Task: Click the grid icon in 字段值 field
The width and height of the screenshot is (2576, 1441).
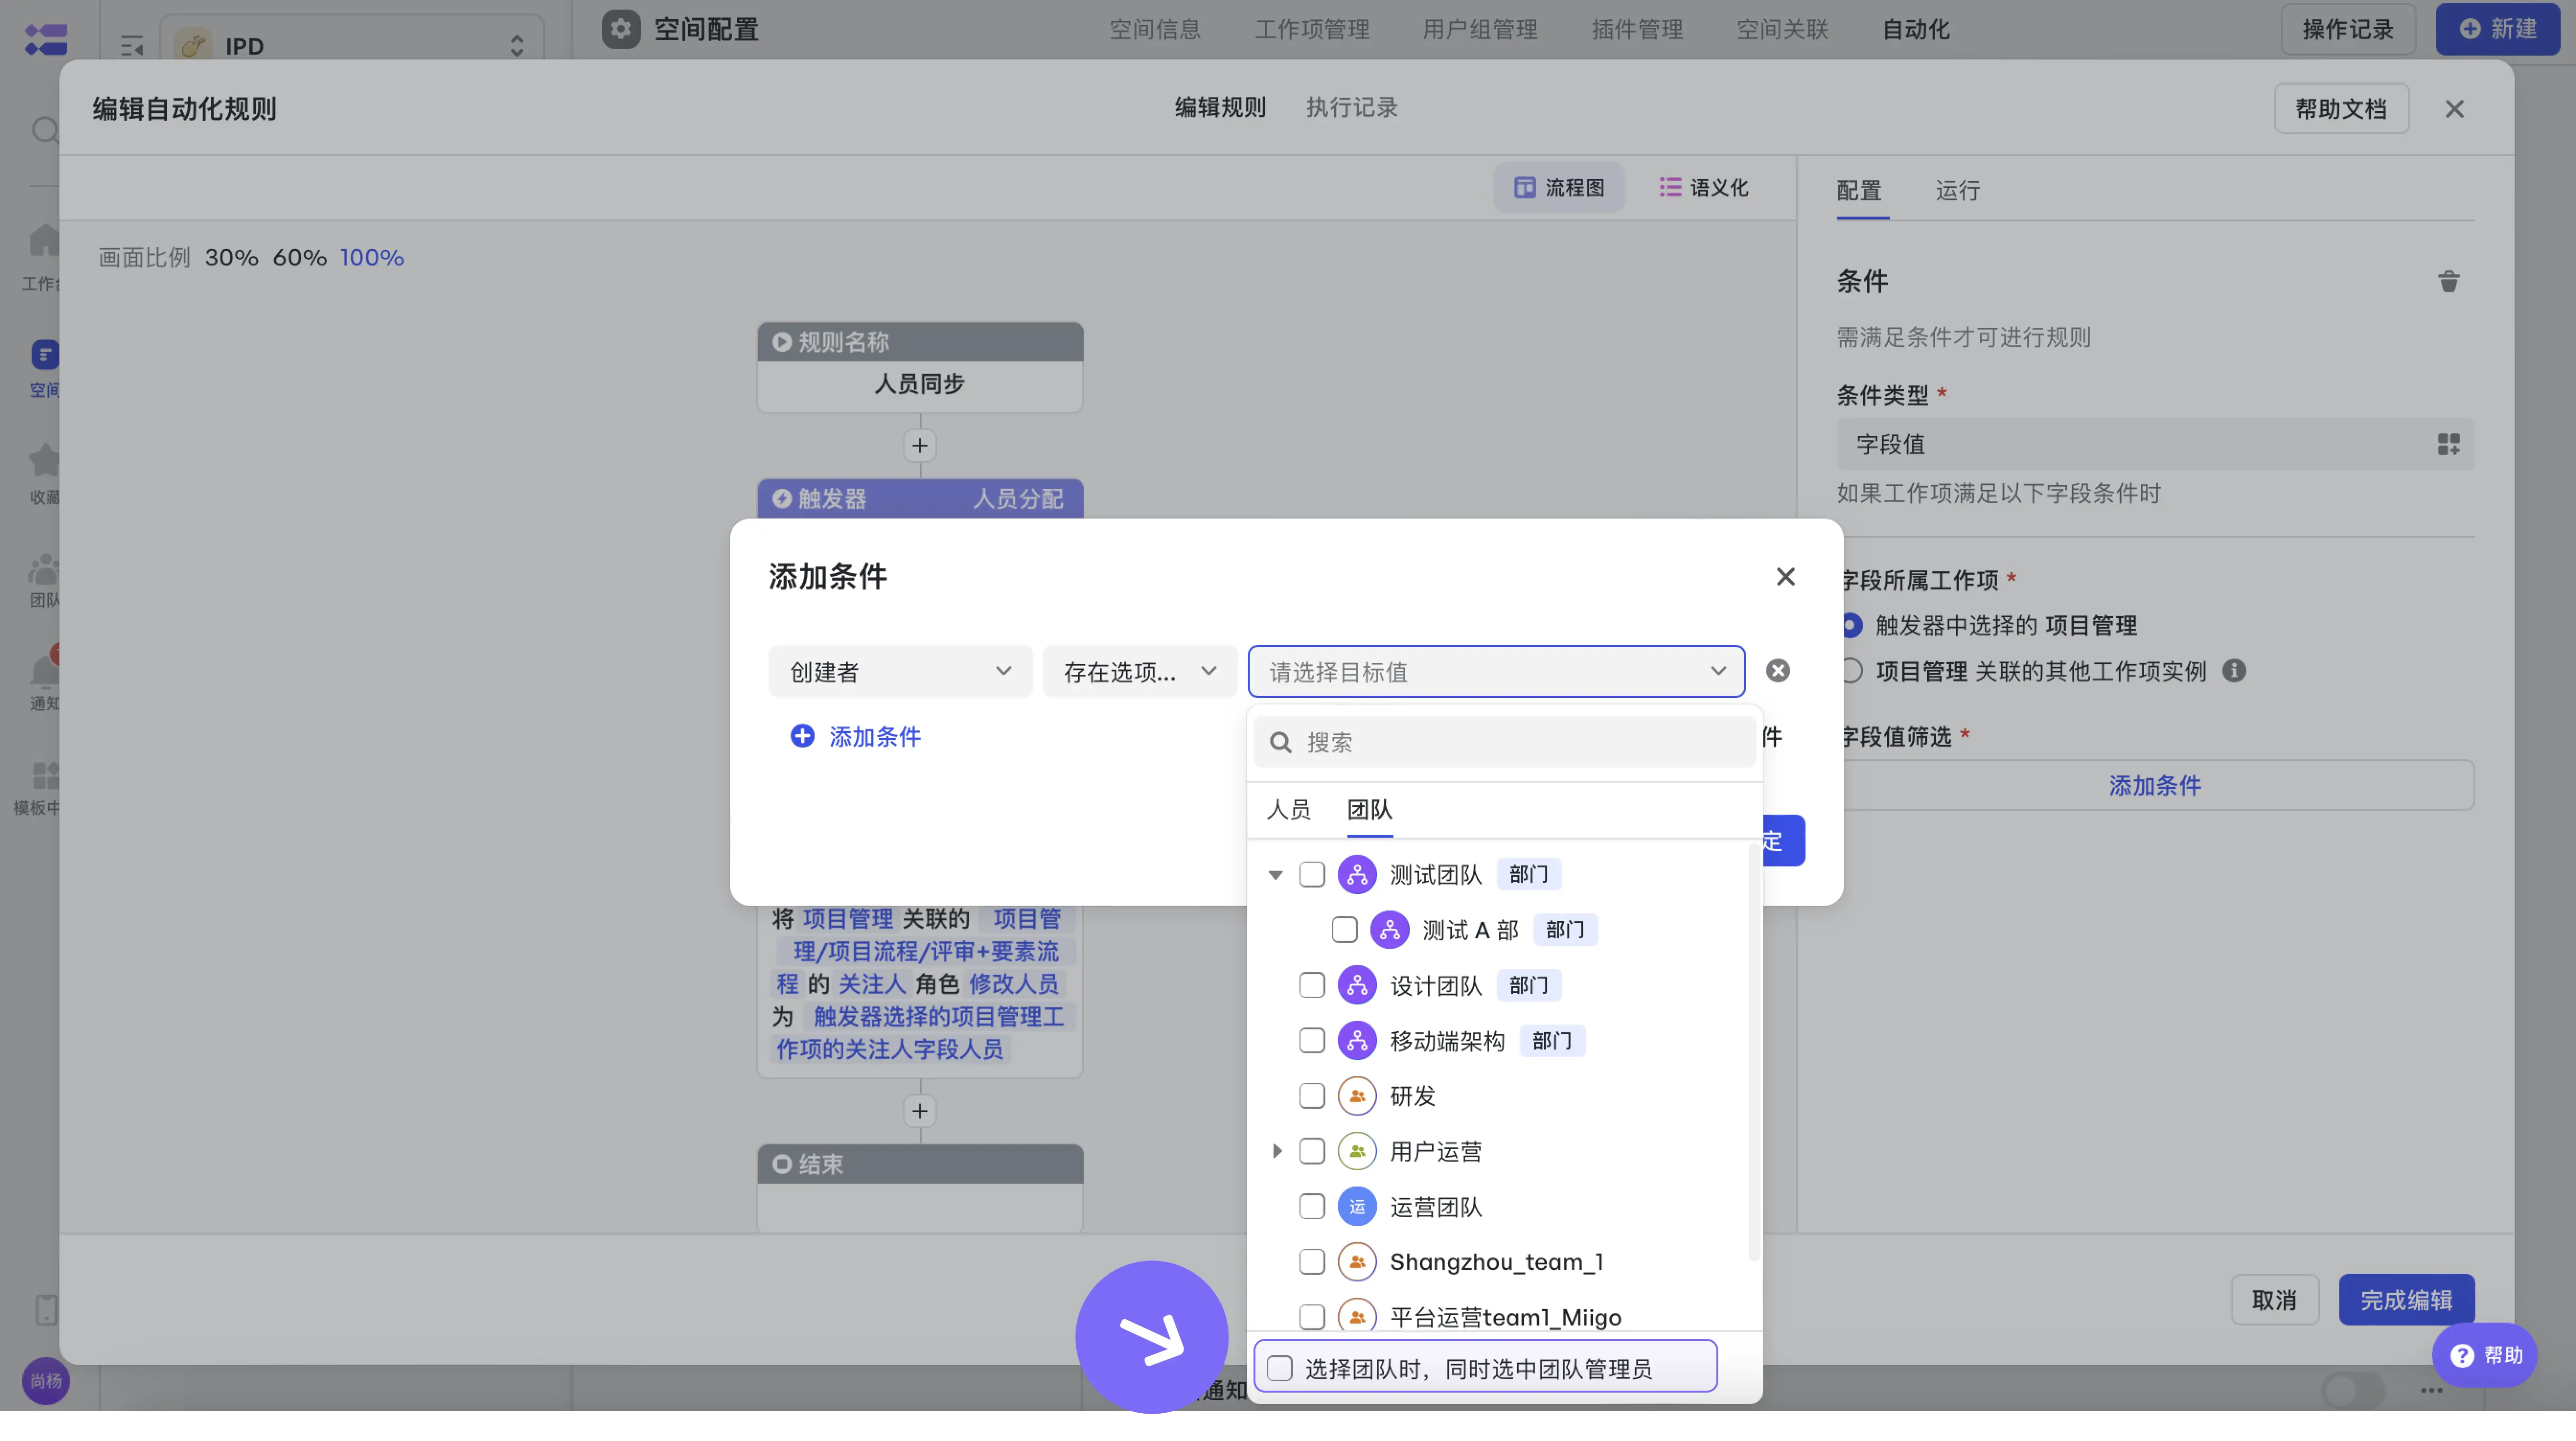Action: (x=2448, y=444)
